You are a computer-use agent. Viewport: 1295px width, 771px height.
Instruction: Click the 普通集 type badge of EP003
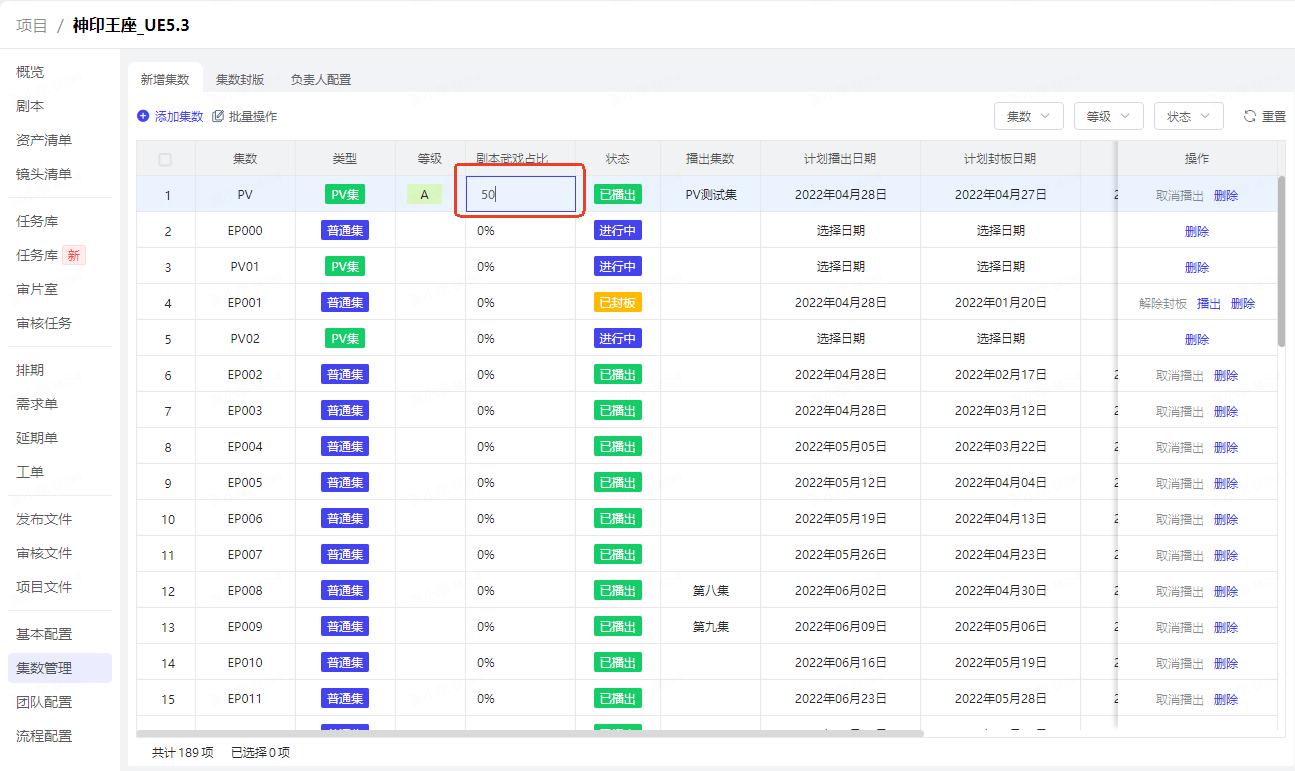345,410
